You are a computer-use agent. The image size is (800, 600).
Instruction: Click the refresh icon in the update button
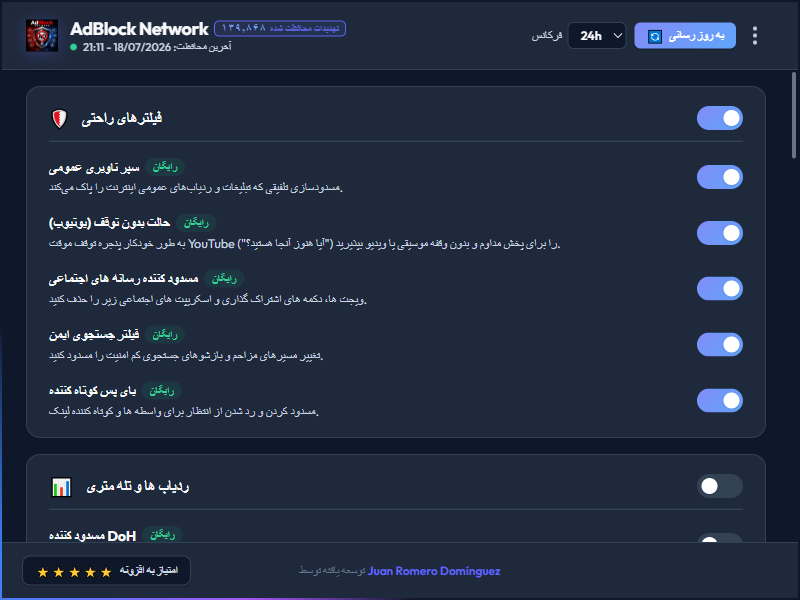click(x=655, y=36)
